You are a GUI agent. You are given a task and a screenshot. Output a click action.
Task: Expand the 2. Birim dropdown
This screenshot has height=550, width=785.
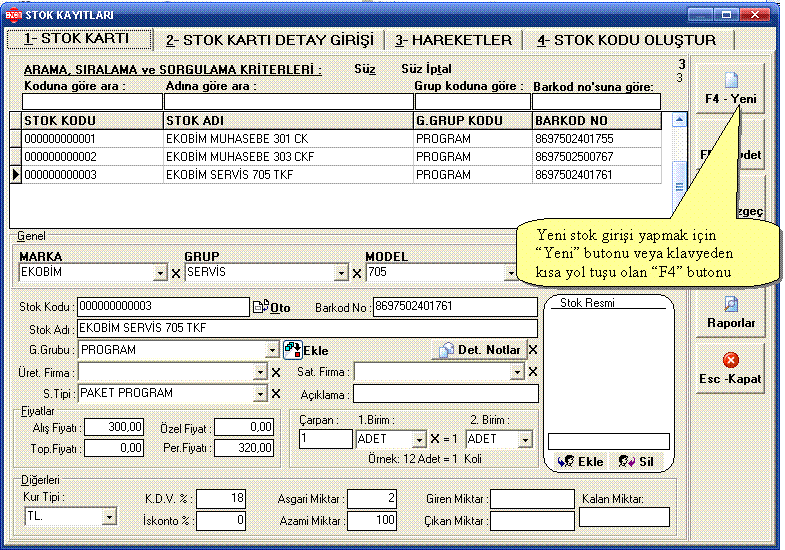[x=525, y=440]
